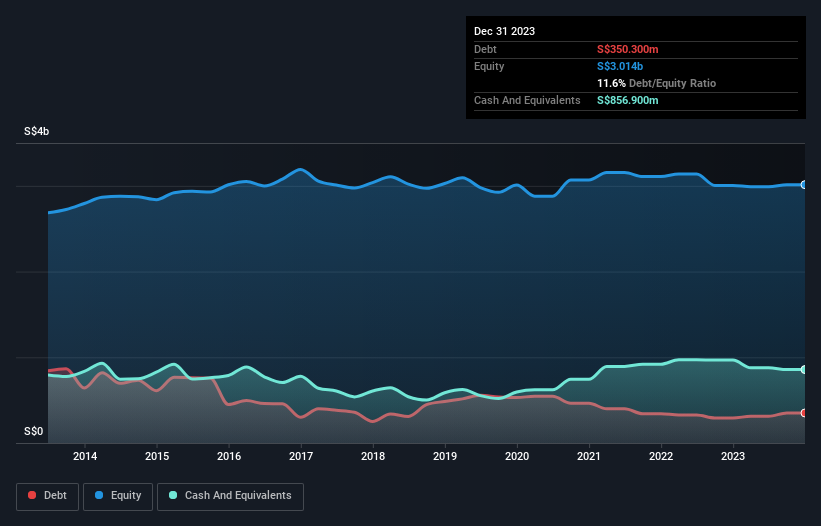Select the 2017 year tick label

(301, 457)
